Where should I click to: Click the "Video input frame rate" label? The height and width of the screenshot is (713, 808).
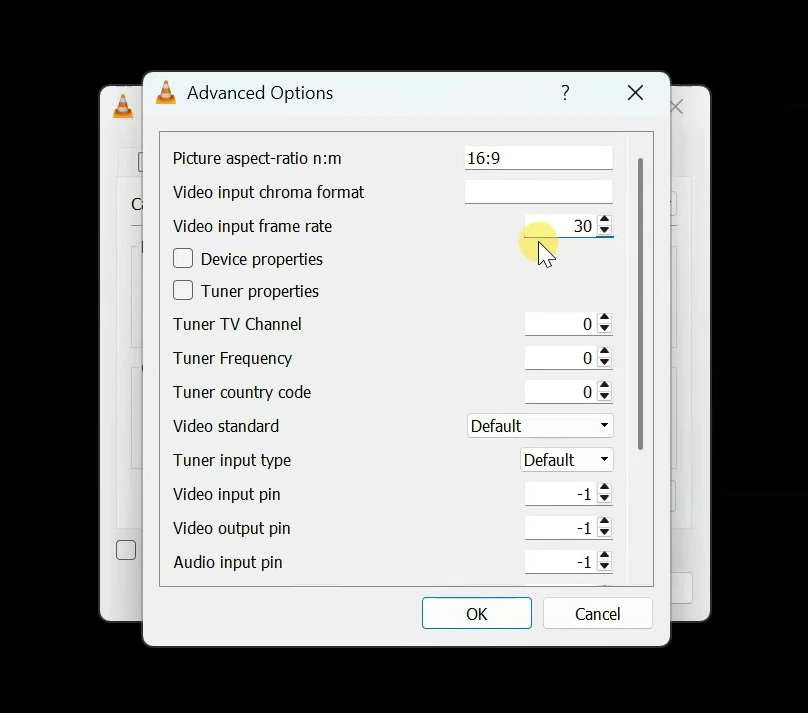tap(252, 226)
